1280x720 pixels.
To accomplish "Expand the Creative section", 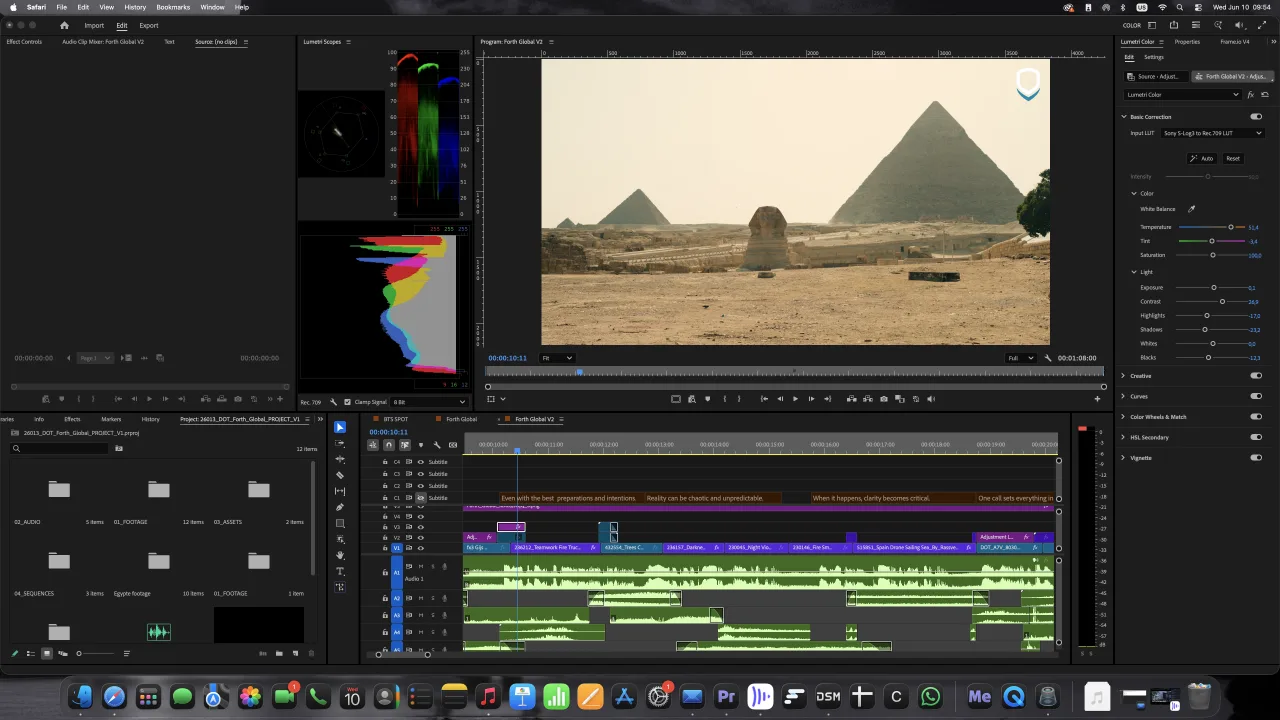I will point(1123,376).
